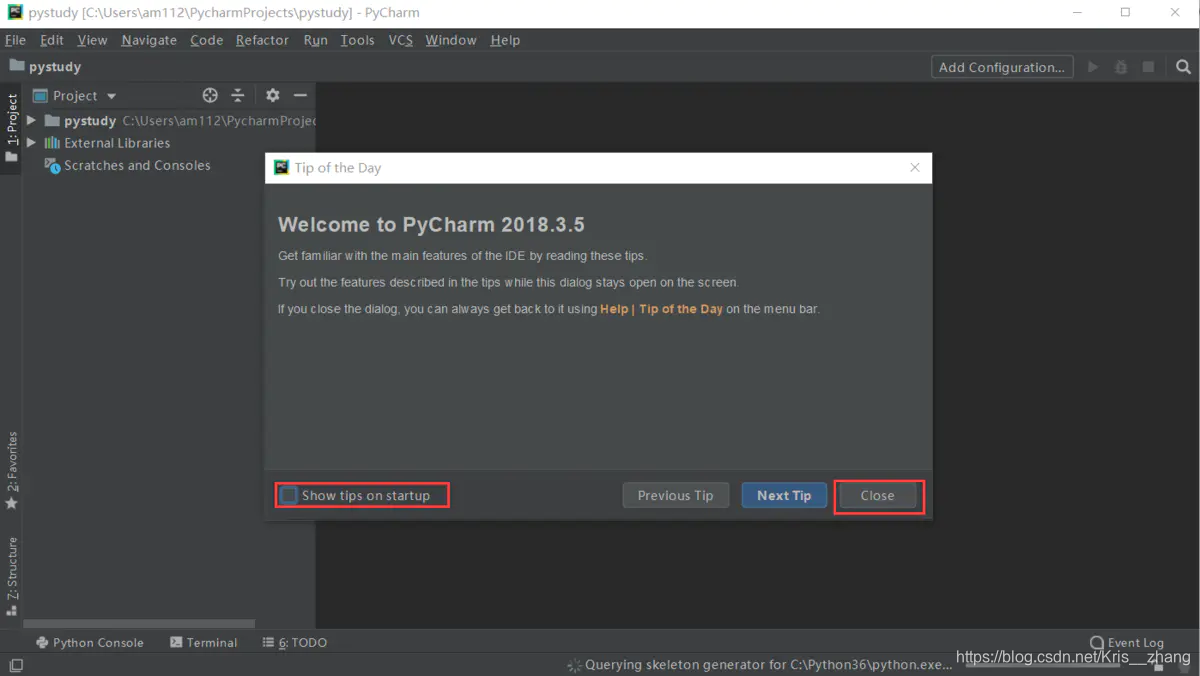Open the Terminal tool window tab
This screenshot has width=1200, height=676.
tap(204, 643)
